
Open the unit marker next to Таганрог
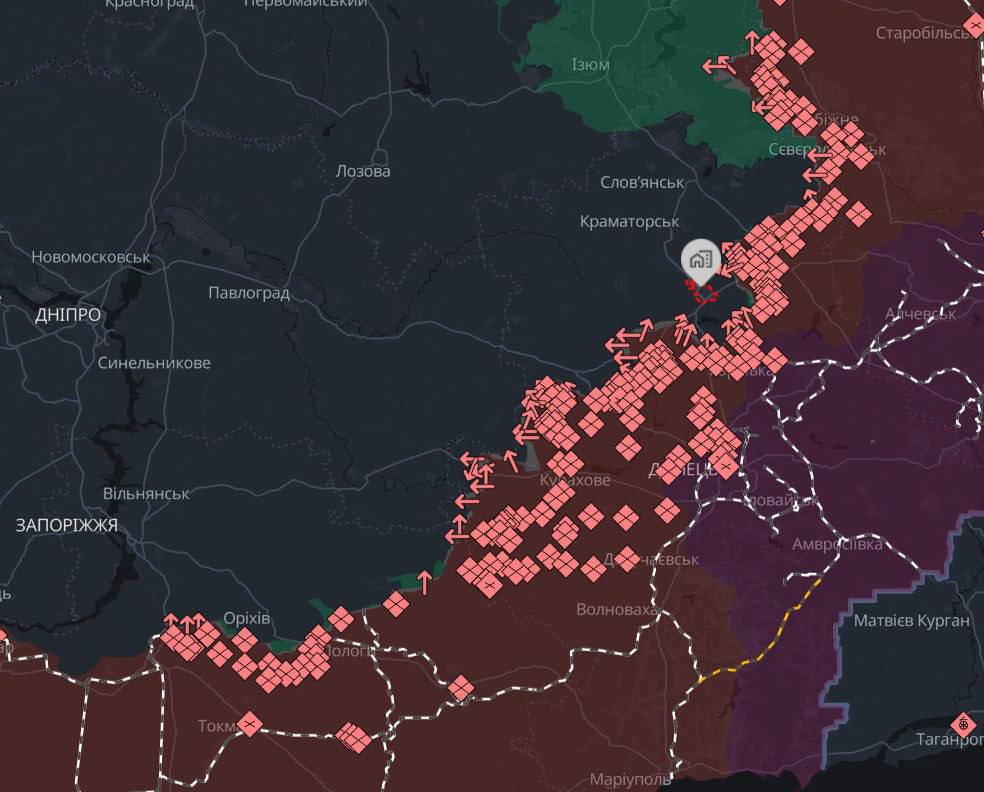[x=963, y=725]
